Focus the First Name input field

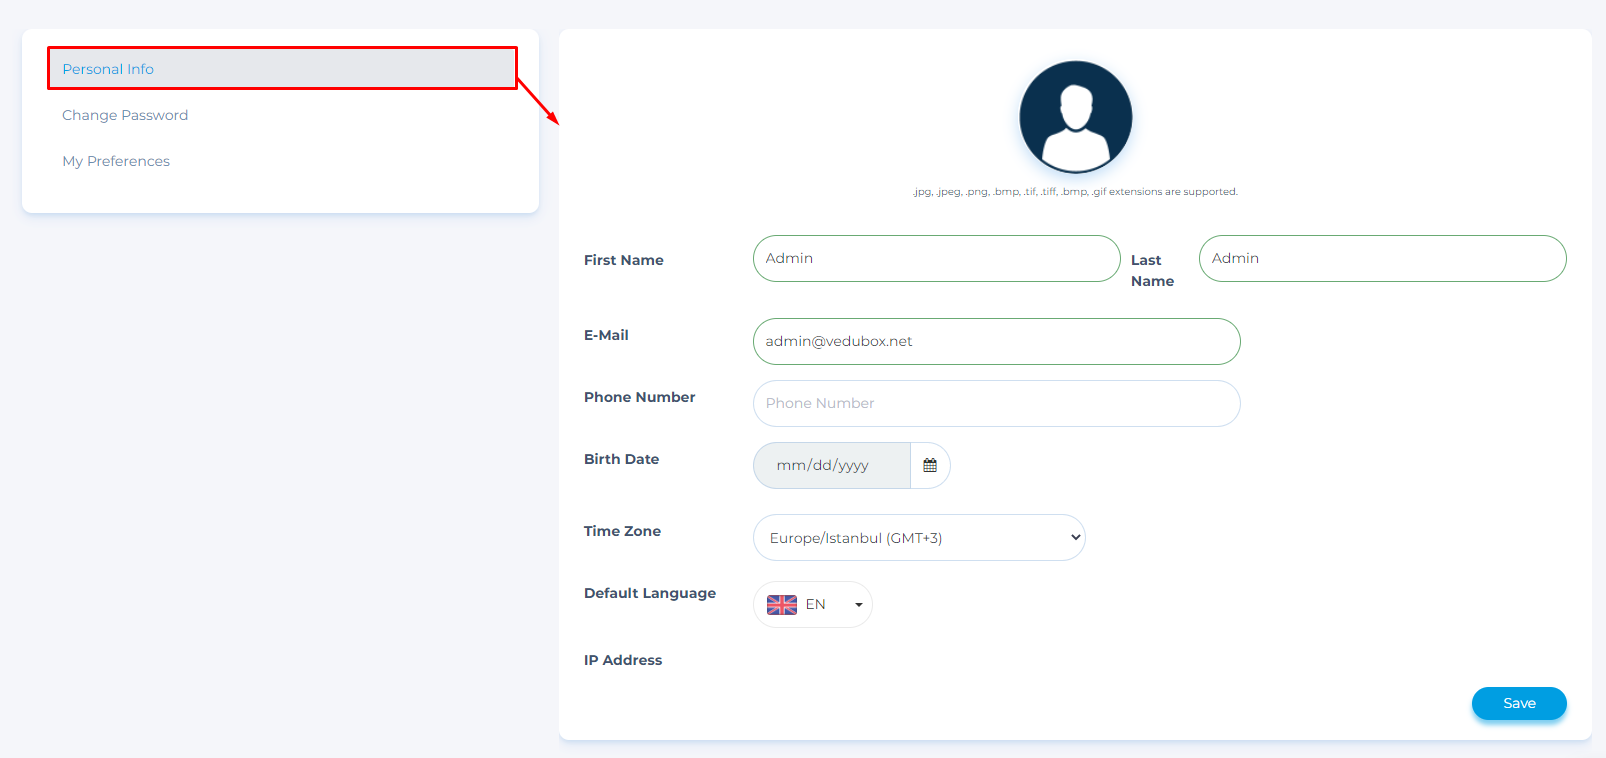pyautogui.click(x=935, y=259)
